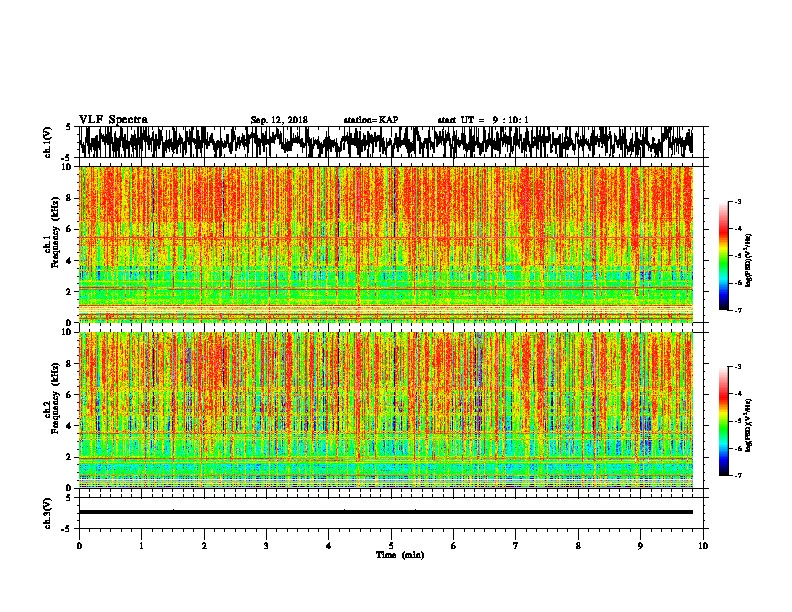Click the ch.2 color bar log PSD label
792x612 pixels.
pos(749,425)
